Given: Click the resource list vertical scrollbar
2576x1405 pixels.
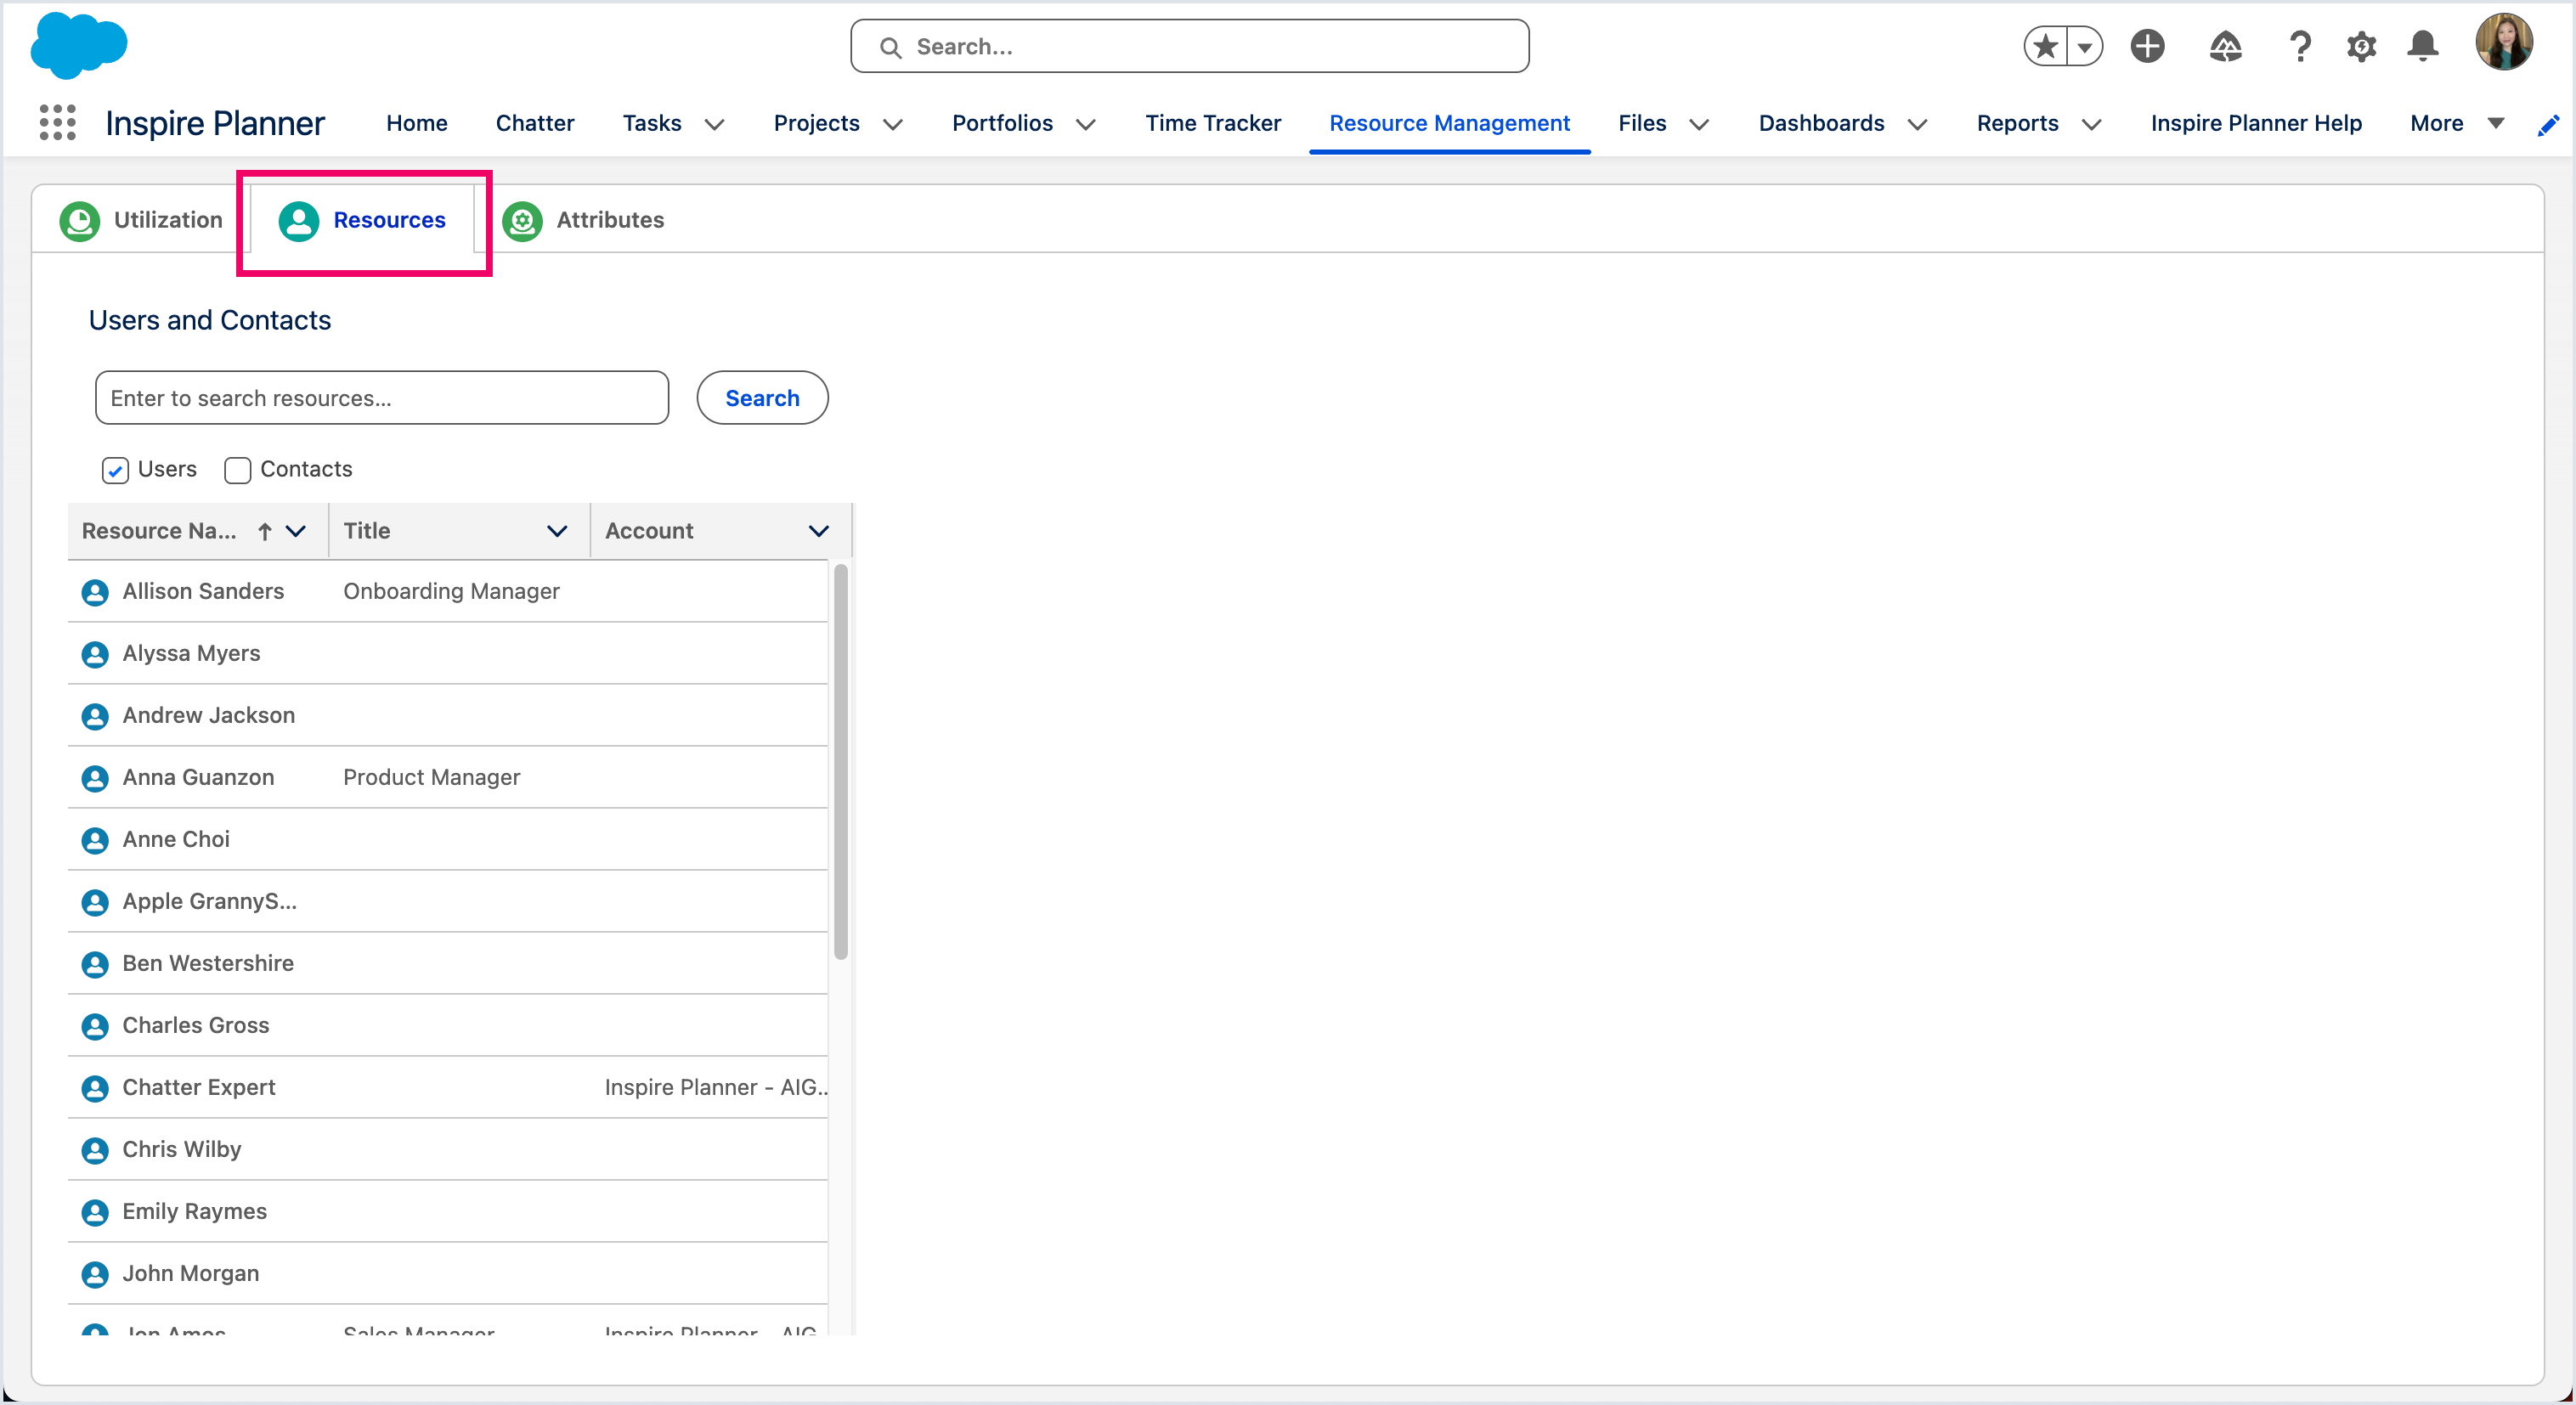Looking at the screenshot, I should point(841,762).
